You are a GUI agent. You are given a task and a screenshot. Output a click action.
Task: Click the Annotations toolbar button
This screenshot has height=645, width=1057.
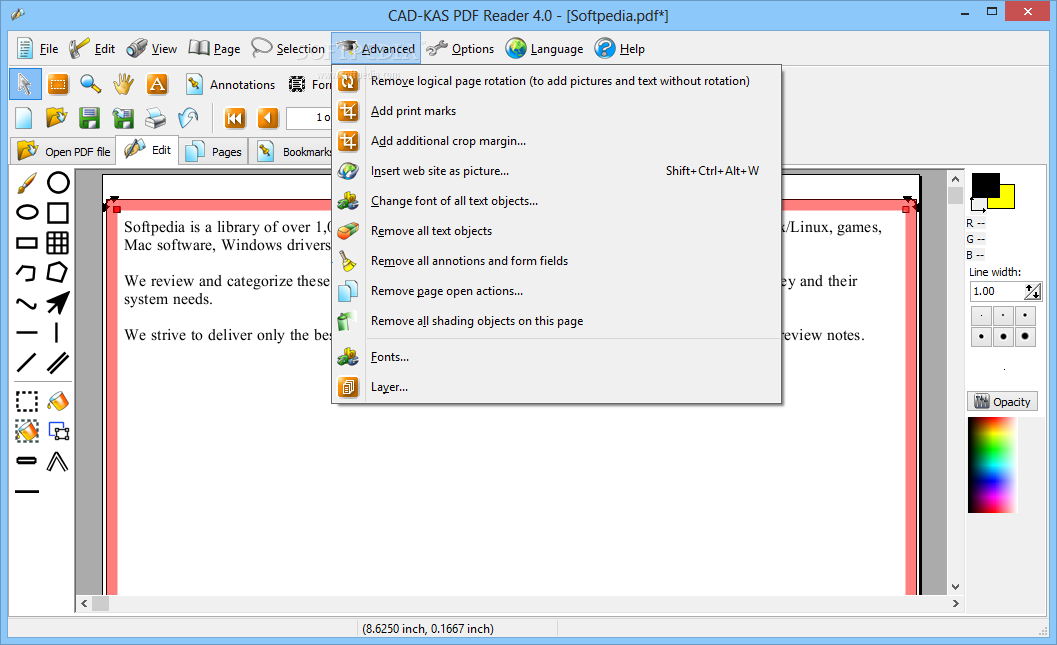pos(231,84)
